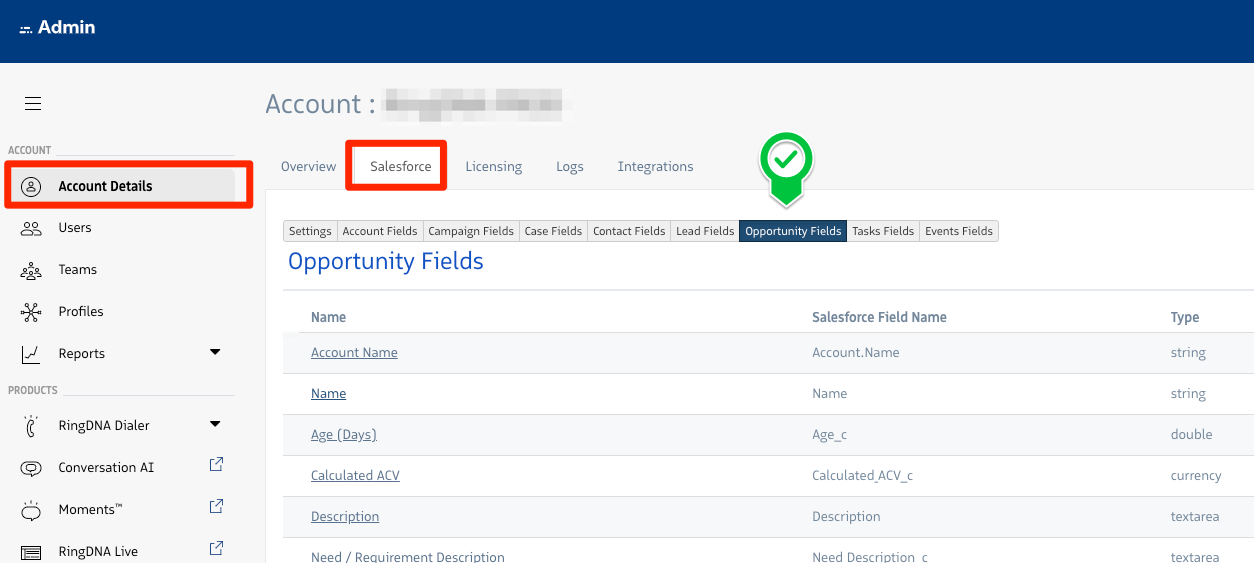The height and width of the screenshot is (563, 1254).
Task: Select the Settings sub-tab
Action: coord(310,231)
